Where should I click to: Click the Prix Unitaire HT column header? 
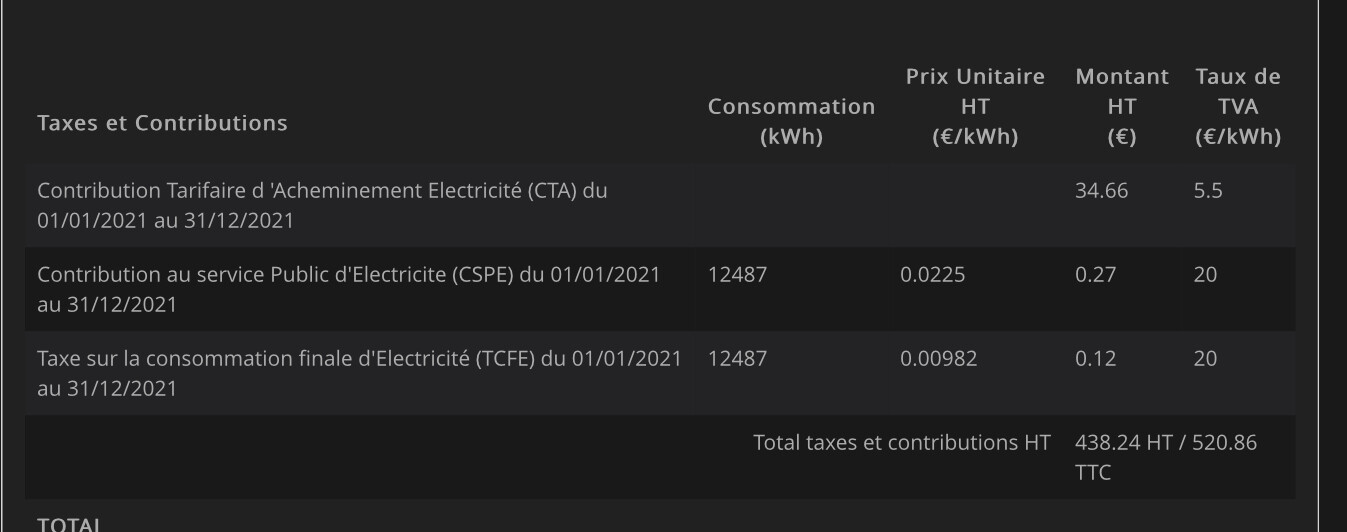[x=975, y=107]
